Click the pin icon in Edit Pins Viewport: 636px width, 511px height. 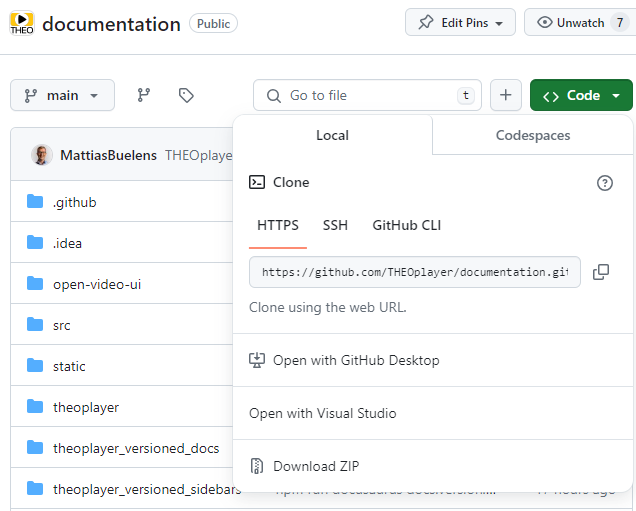pos(426,22)
